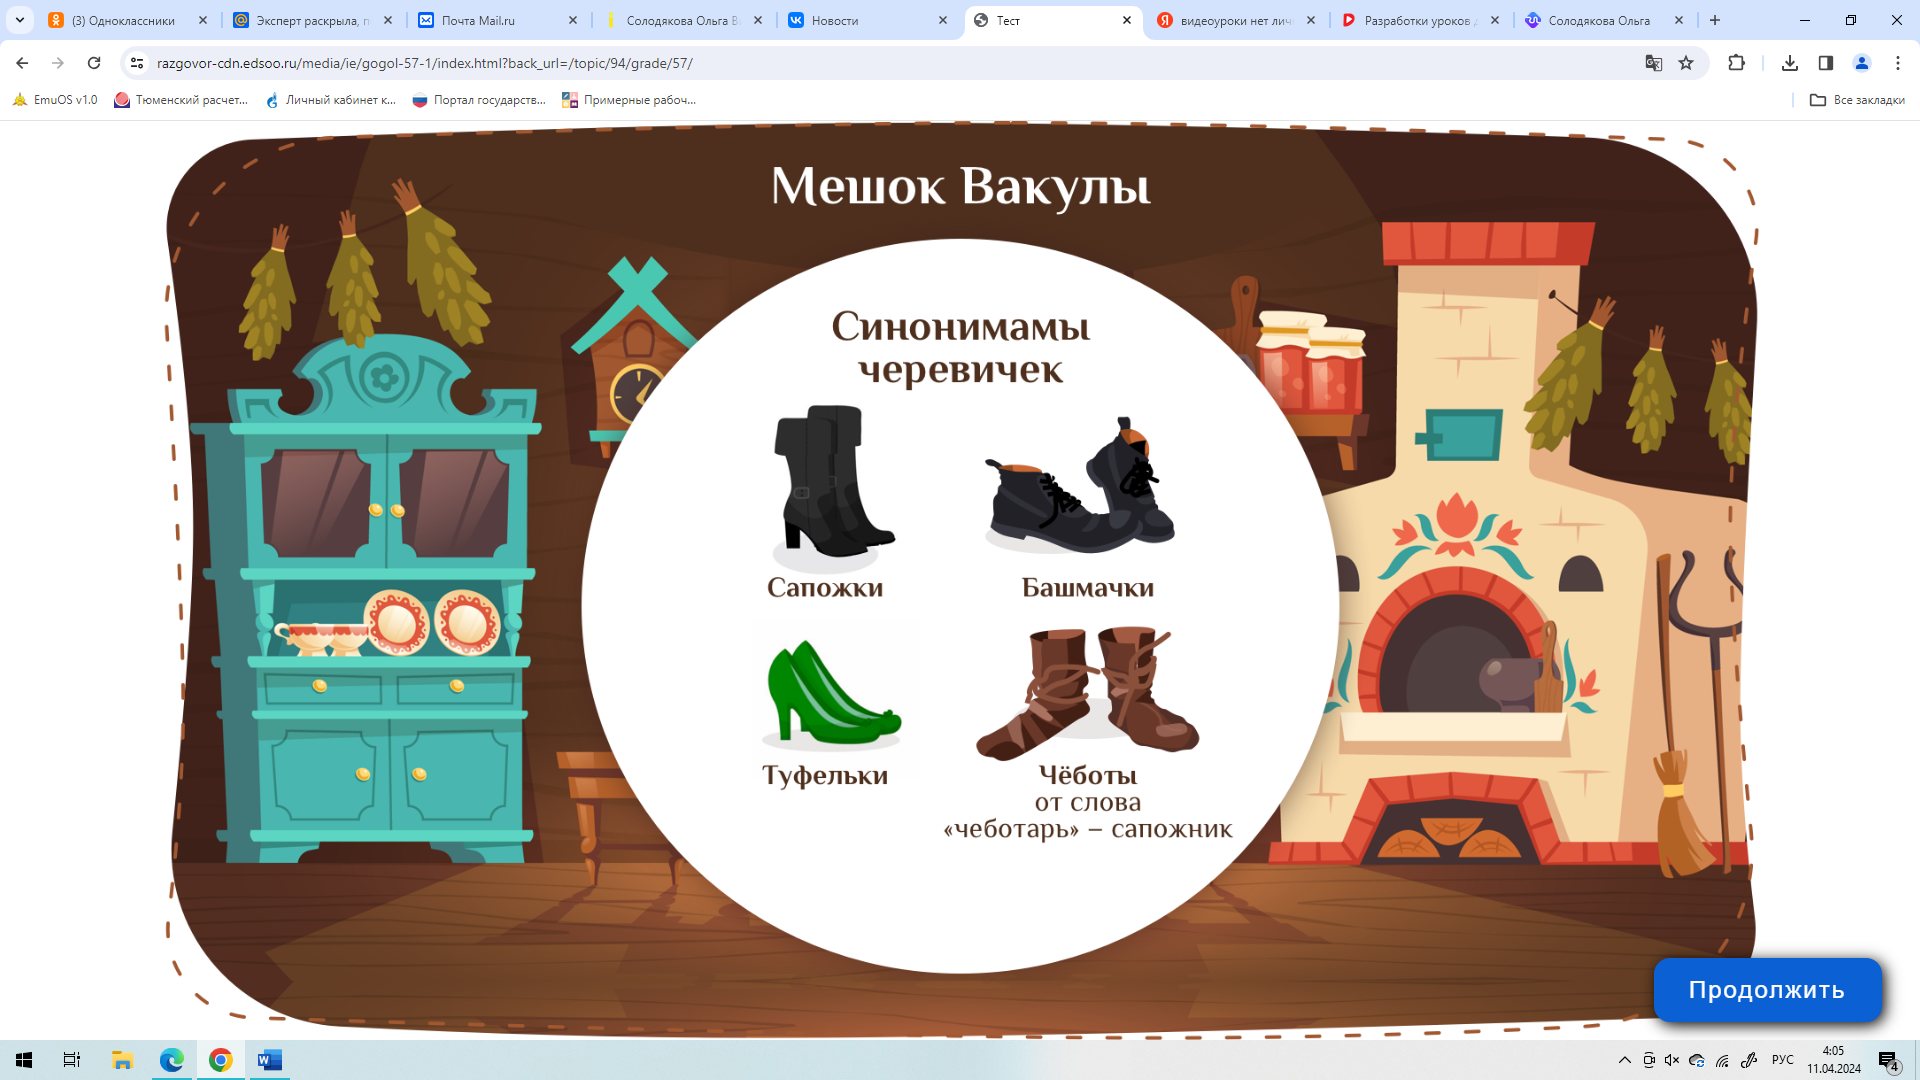
Task: Open a new browser tab
Action: tap(1715, 20)
